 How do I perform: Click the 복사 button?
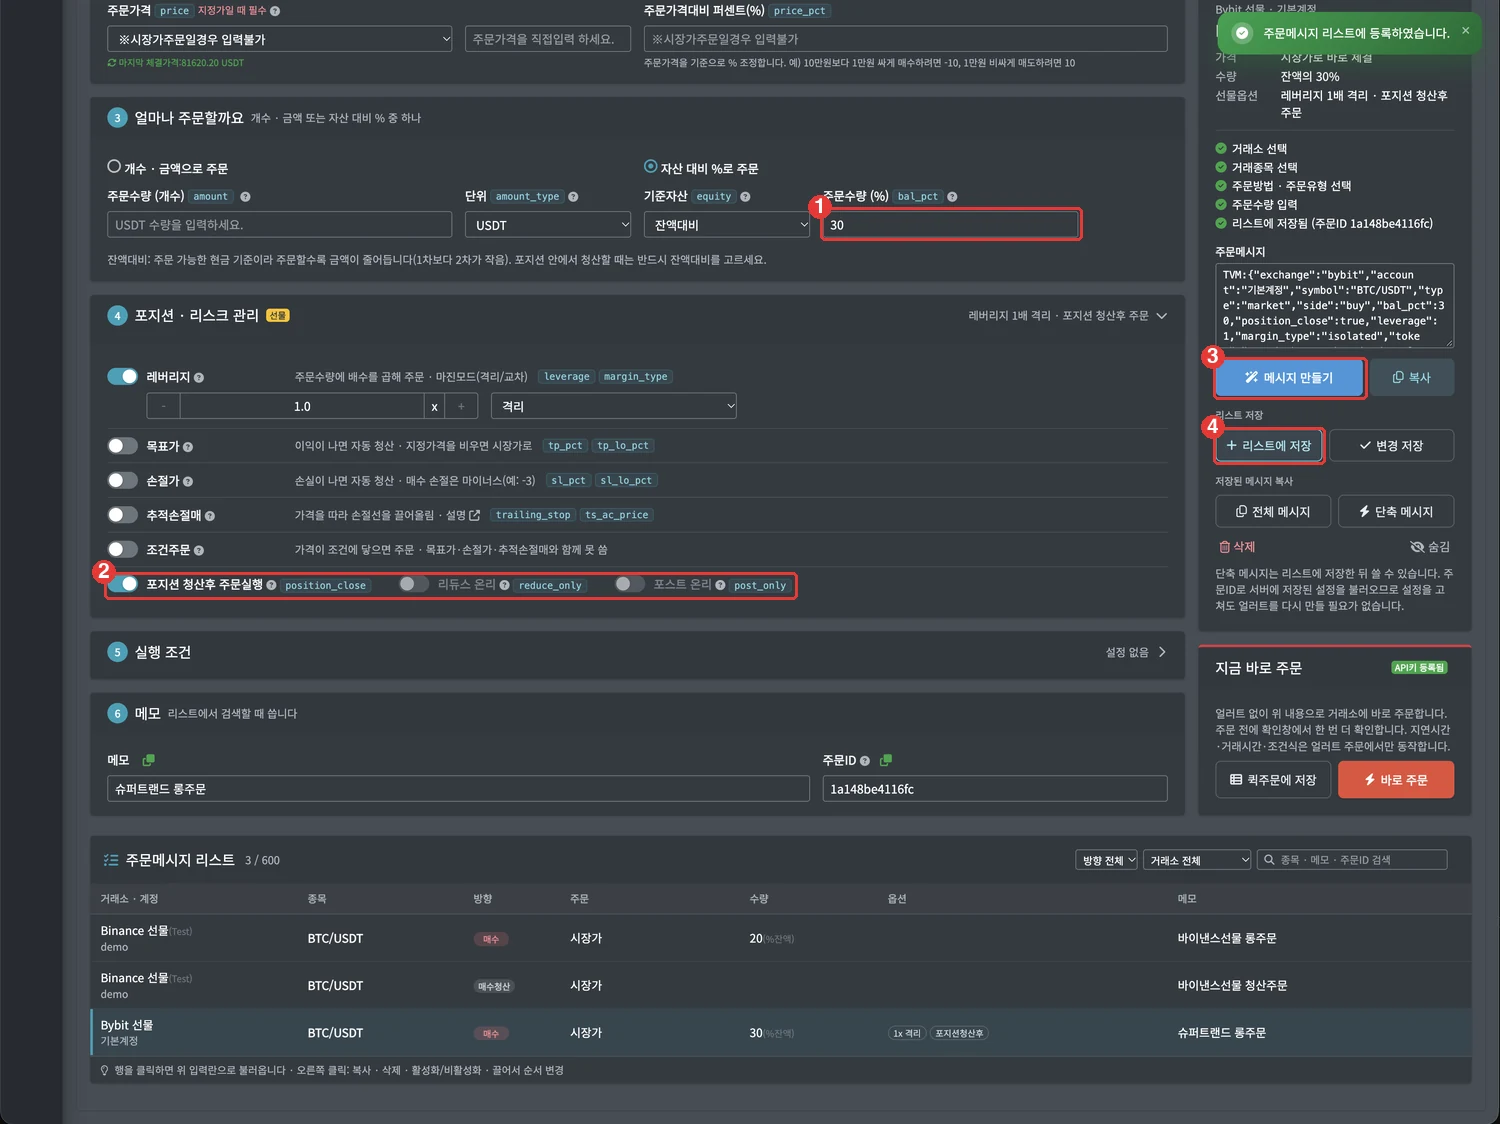(x=1412, y=378)
